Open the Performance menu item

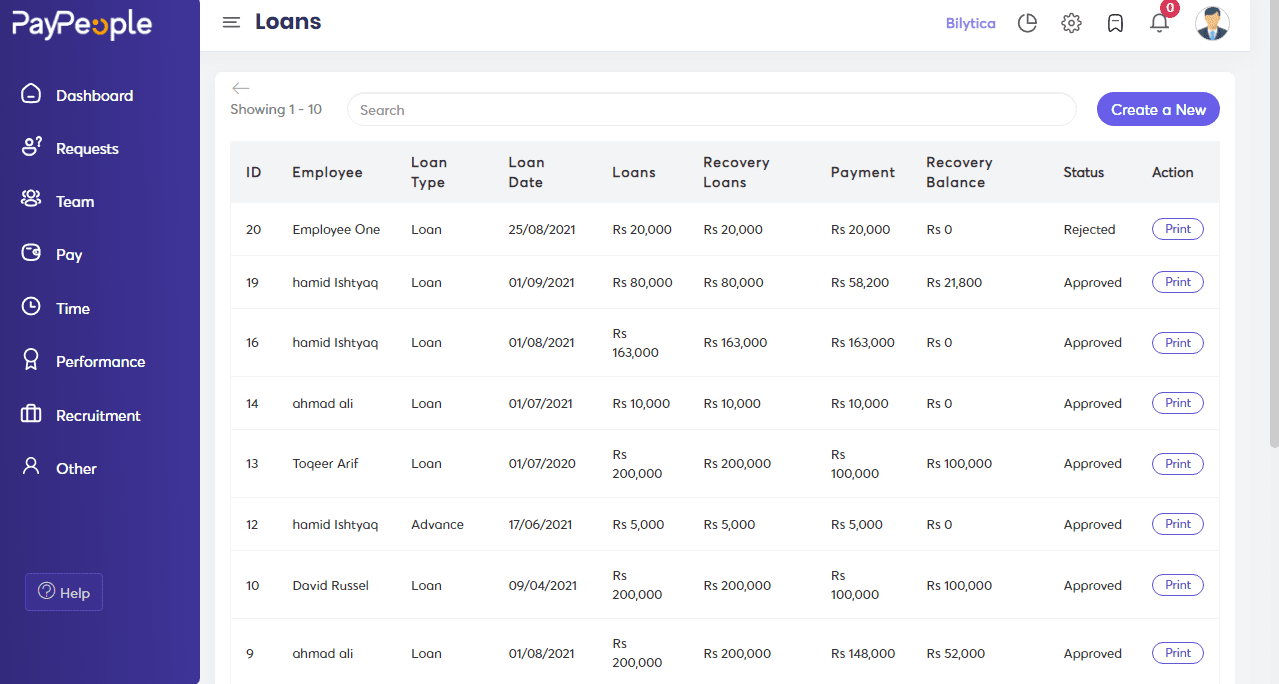[x=100, y=361]
